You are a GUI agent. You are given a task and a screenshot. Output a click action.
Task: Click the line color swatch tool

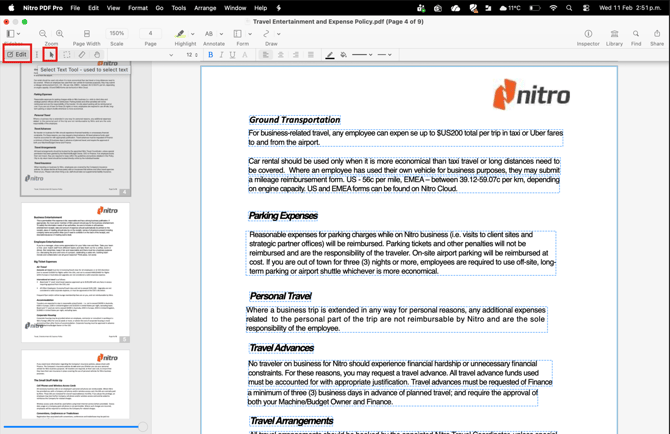pyautogui.click(x=330, y=55)
